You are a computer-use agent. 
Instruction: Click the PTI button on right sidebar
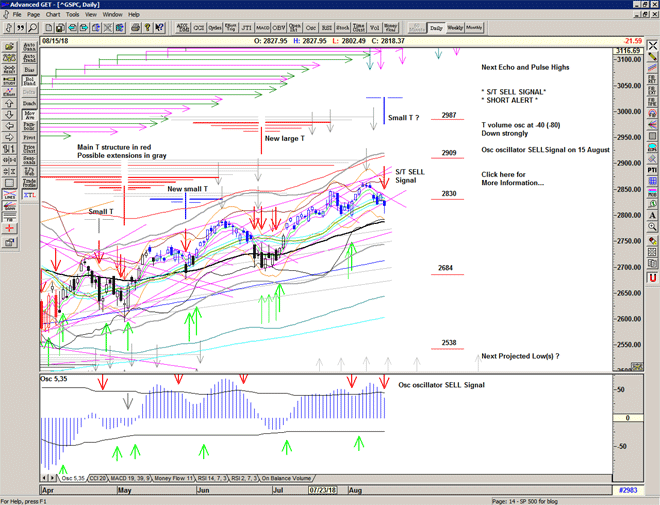tap(652, 171)
